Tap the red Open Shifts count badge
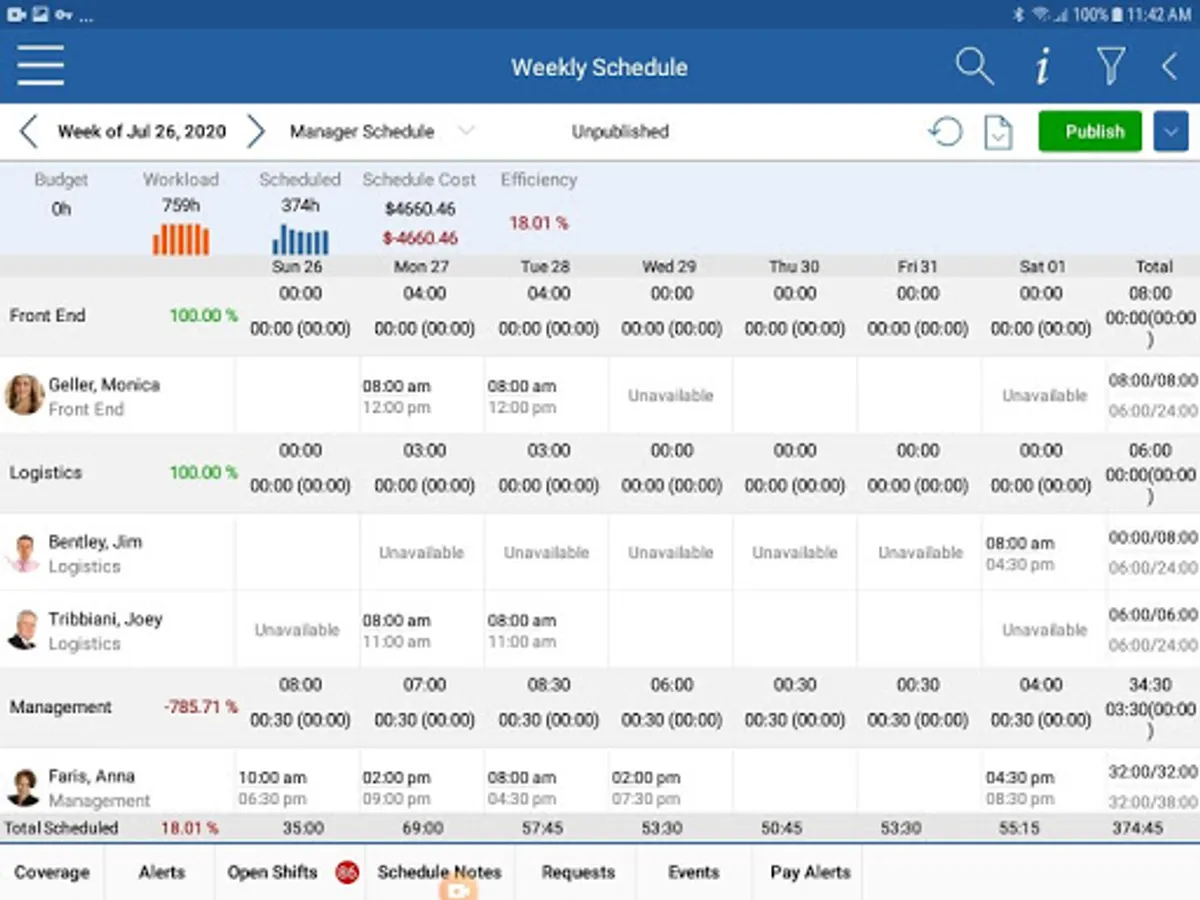This screenshot has width=1200, height=900. coord(347,872)
